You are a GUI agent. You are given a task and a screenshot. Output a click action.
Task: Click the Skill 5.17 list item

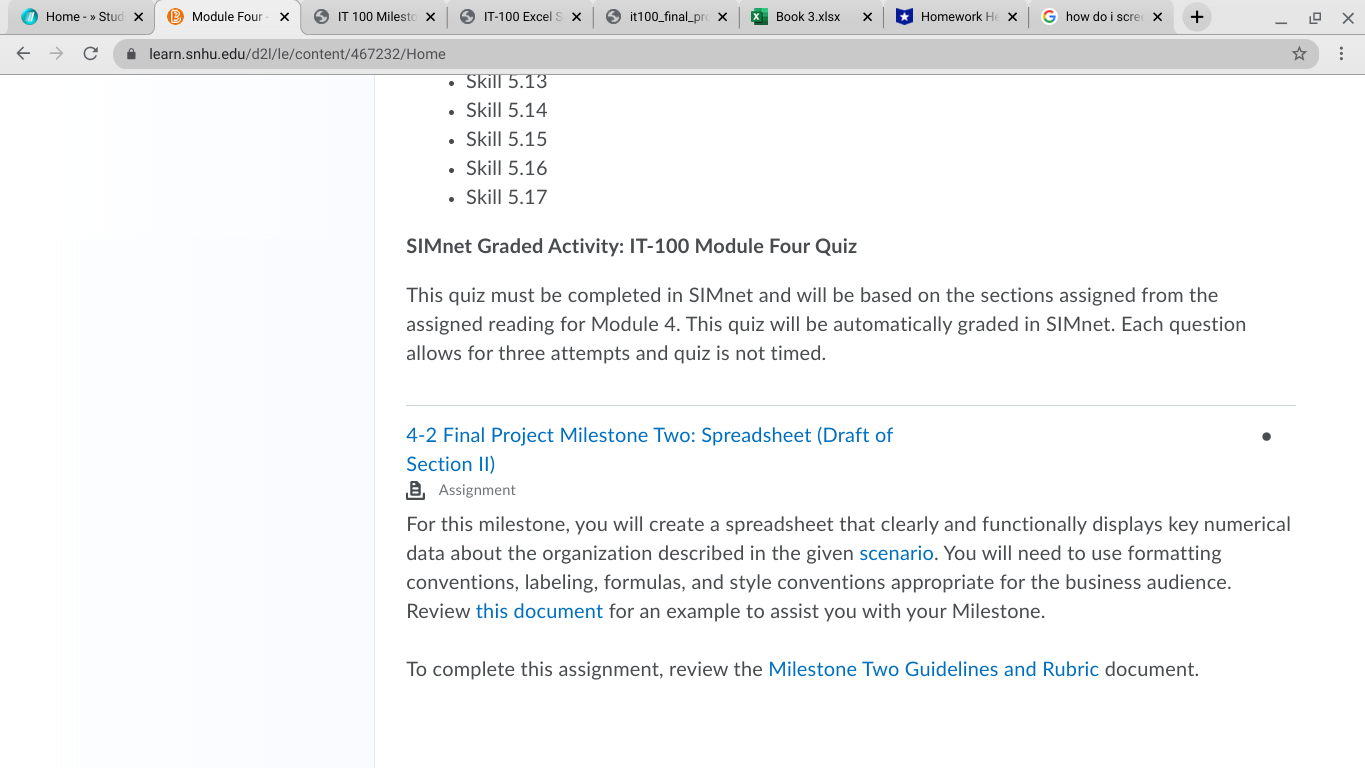point(506,197)
